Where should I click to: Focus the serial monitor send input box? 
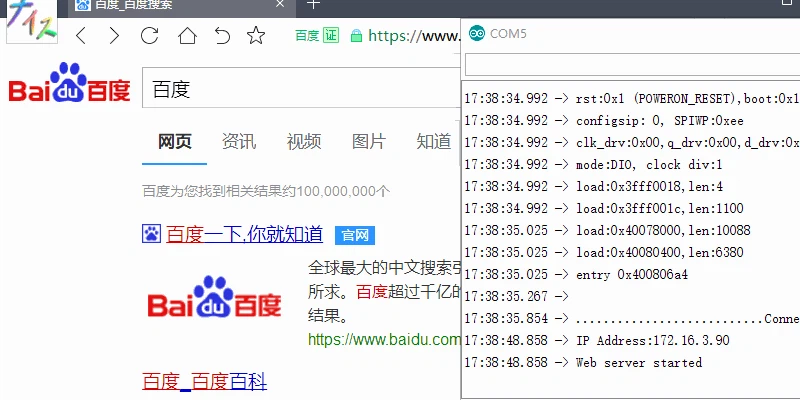tap(632, 65)
